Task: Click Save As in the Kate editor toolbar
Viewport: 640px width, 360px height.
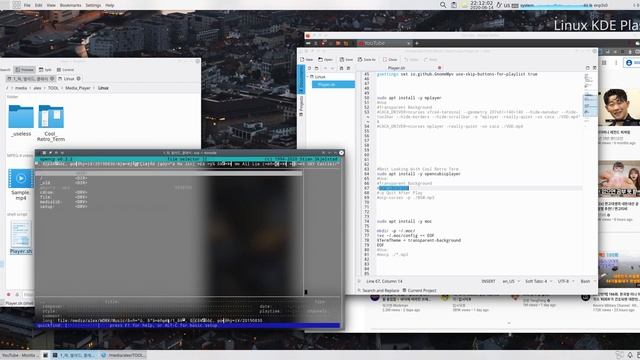Action: pos(367,60)
